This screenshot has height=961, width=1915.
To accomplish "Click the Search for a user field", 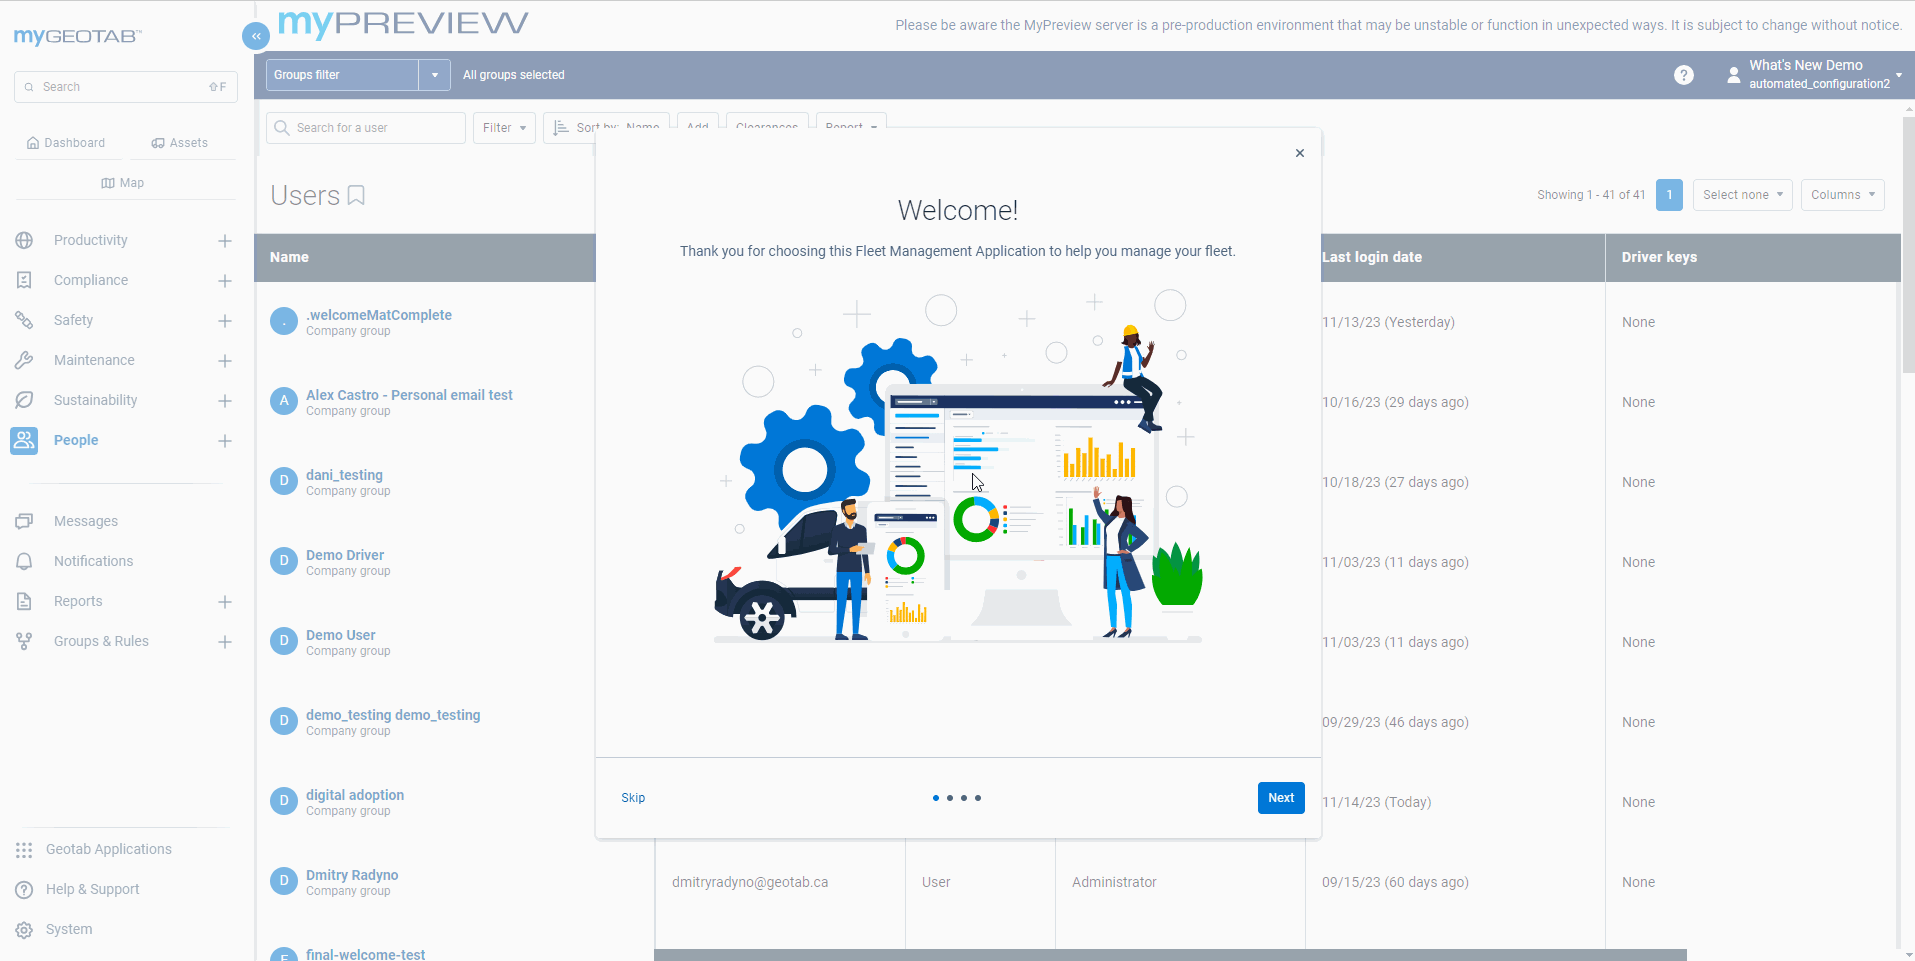I will pos(365,127).
